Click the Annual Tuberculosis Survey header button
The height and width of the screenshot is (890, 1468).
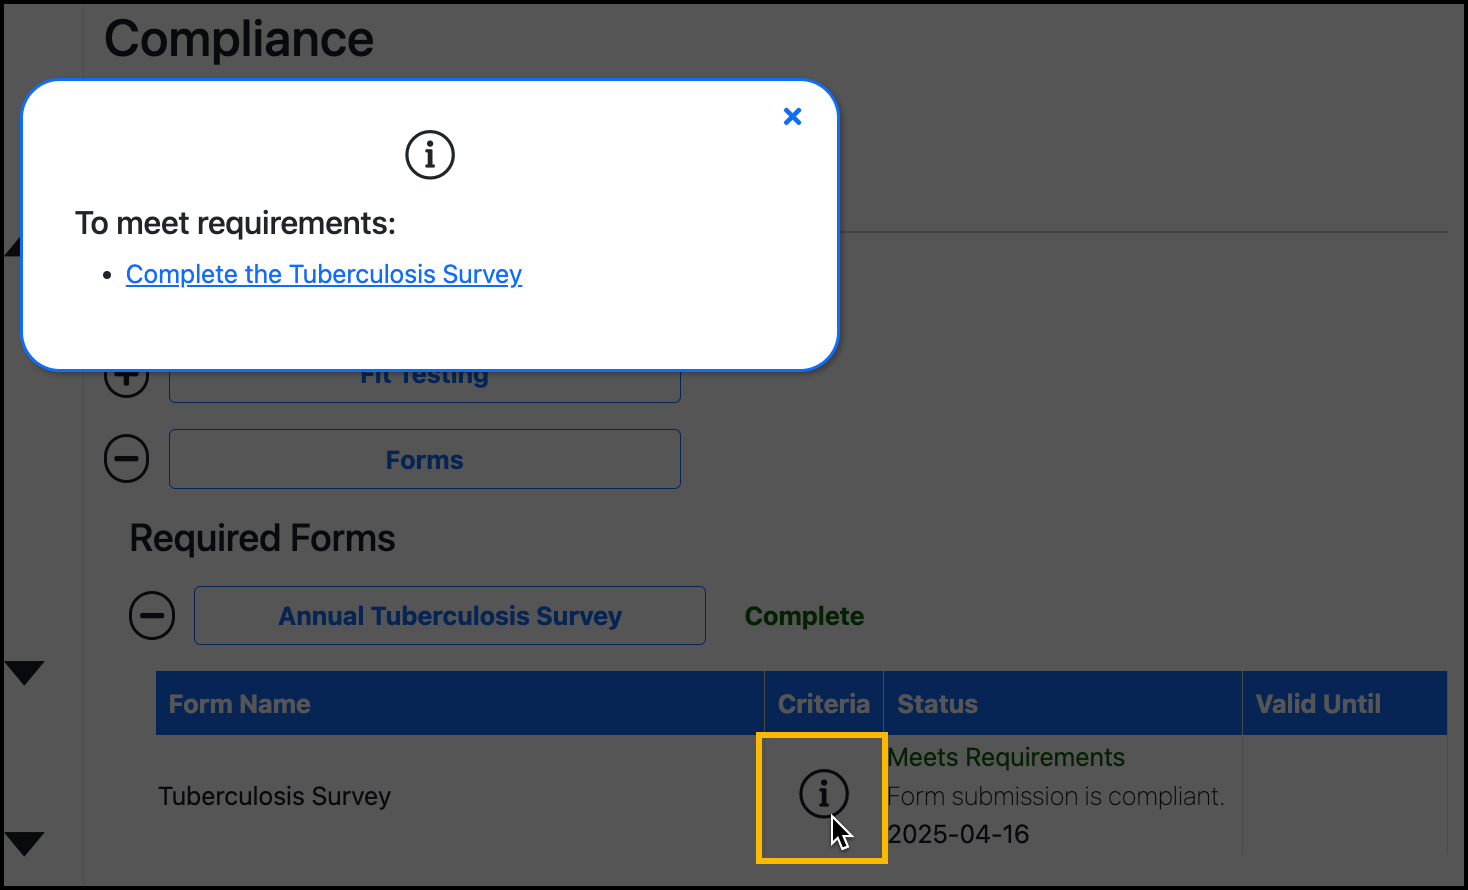click(449, 615)
